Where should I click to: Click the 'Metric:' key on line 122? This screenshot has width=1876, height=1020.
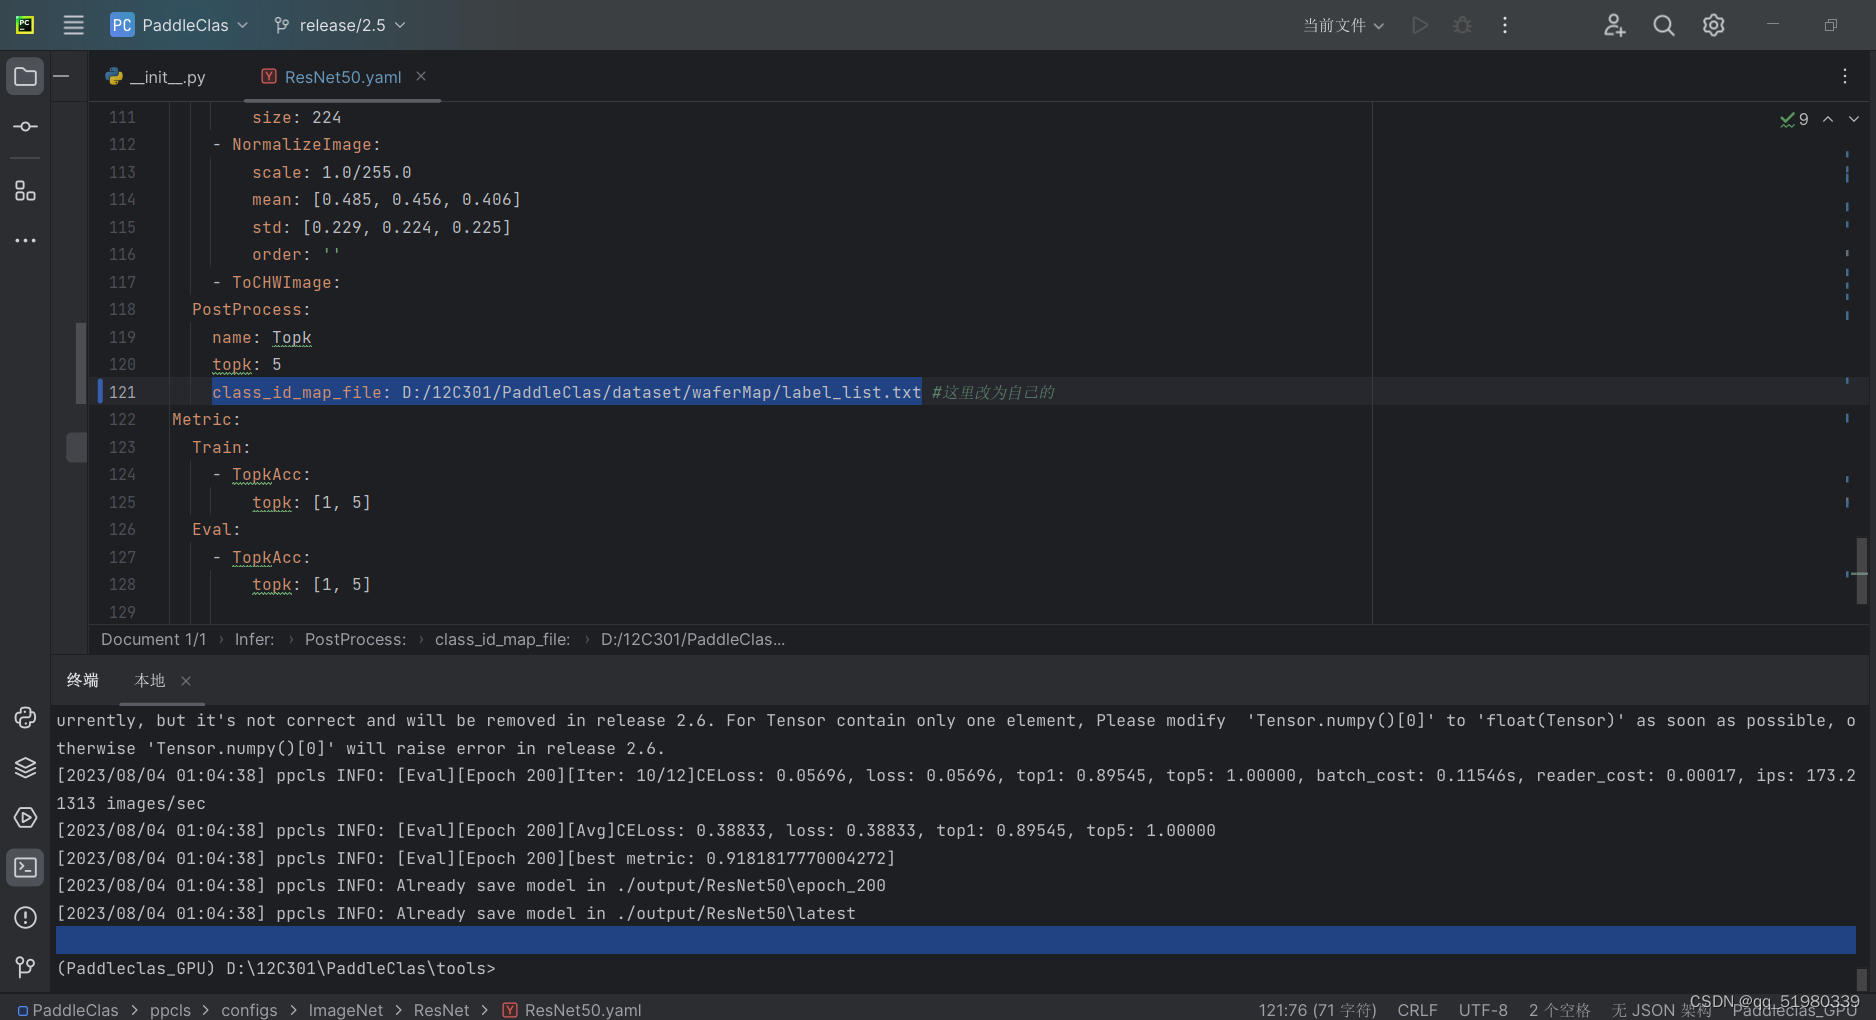pyautogui.click(x=206, y=420)
